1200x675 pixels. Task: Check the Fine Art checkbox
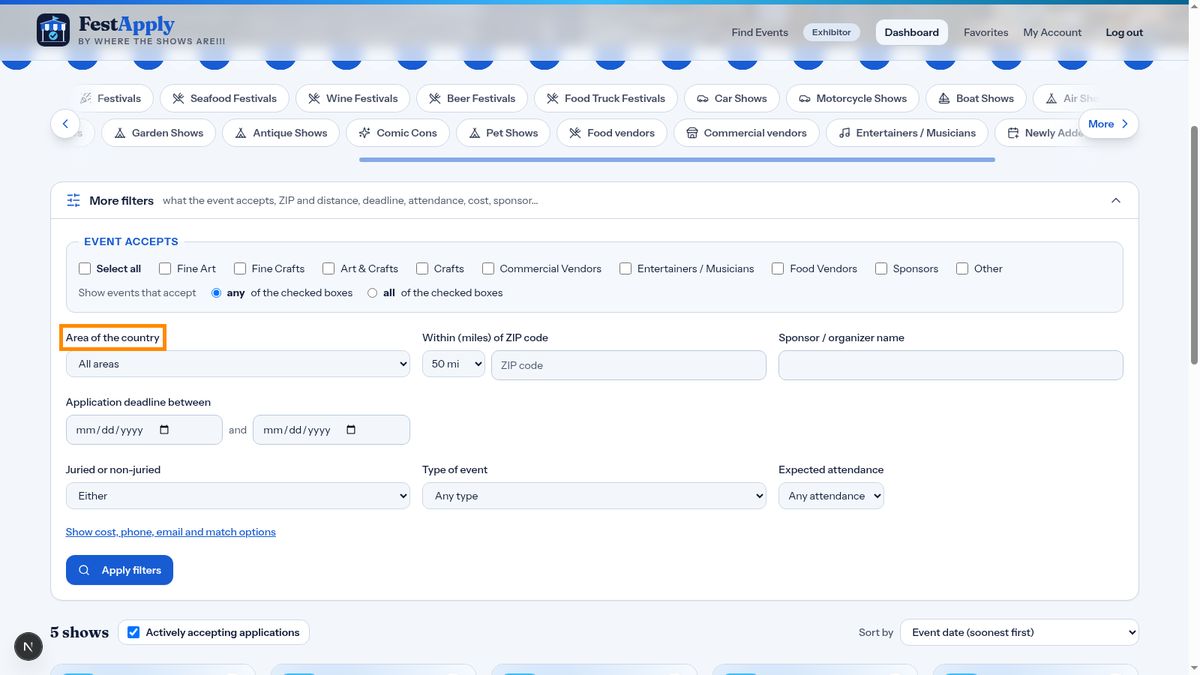165,269
